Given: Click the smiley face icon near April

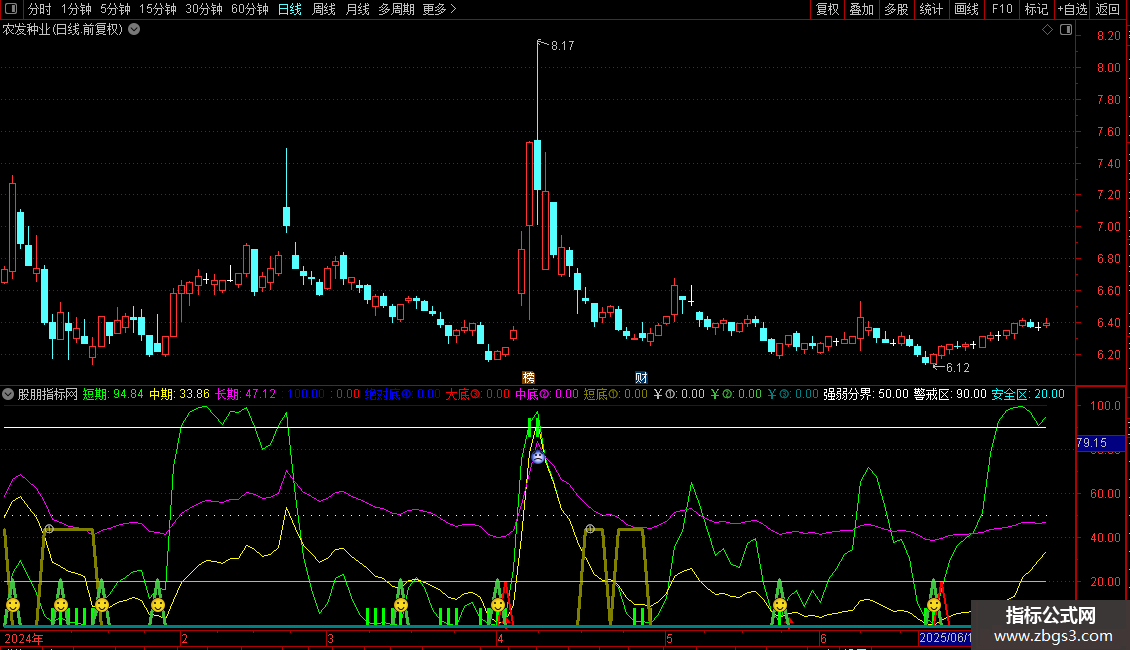Looking at the screenshot, I should point(497,604).
